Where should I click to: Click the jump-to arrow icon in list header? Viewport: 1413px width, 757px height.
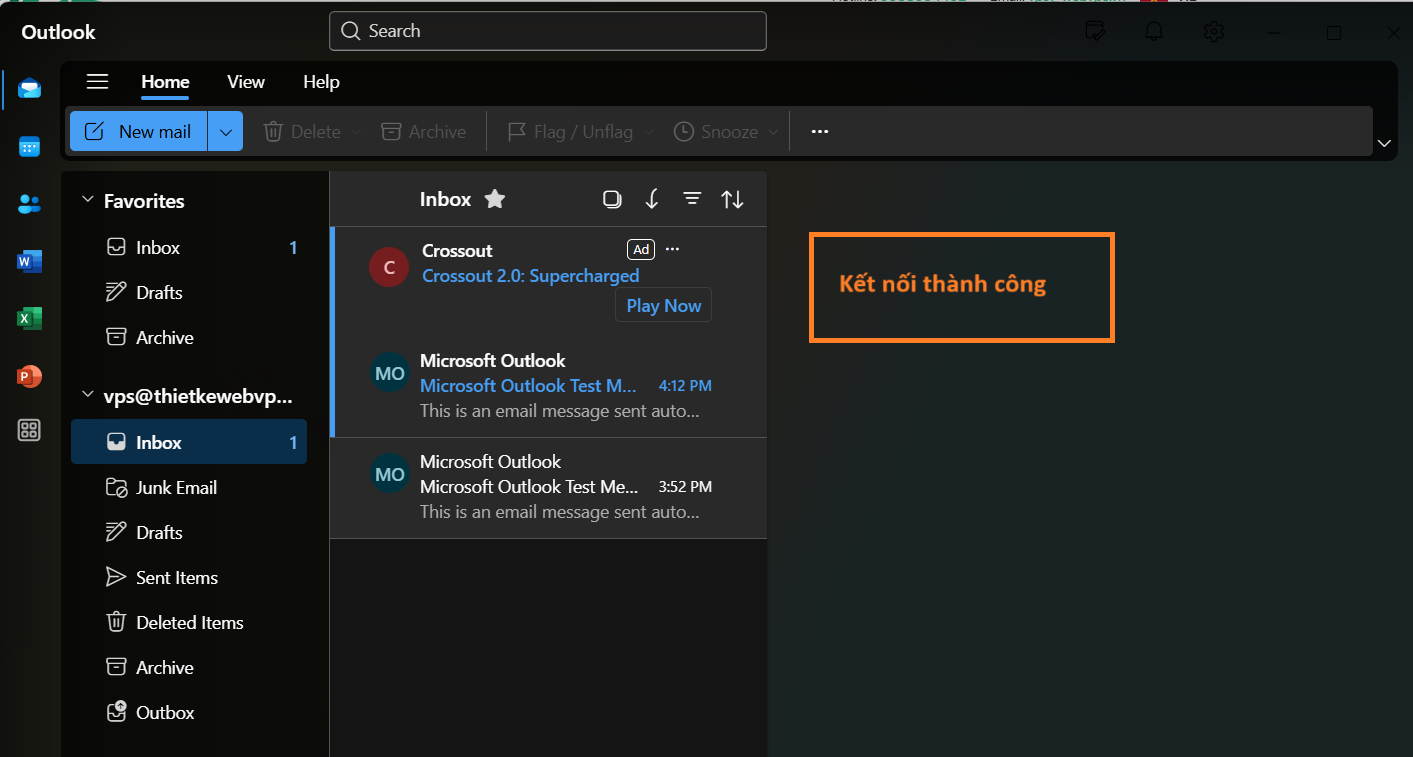(x=652, y=199)
